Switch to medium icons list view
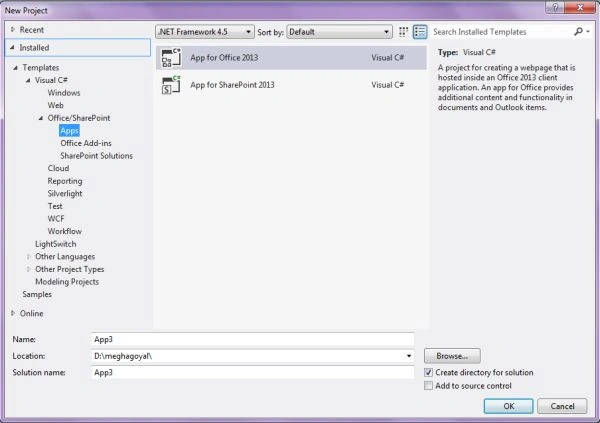The width and height of the screenshot is (600, 423). click(420, 32)
